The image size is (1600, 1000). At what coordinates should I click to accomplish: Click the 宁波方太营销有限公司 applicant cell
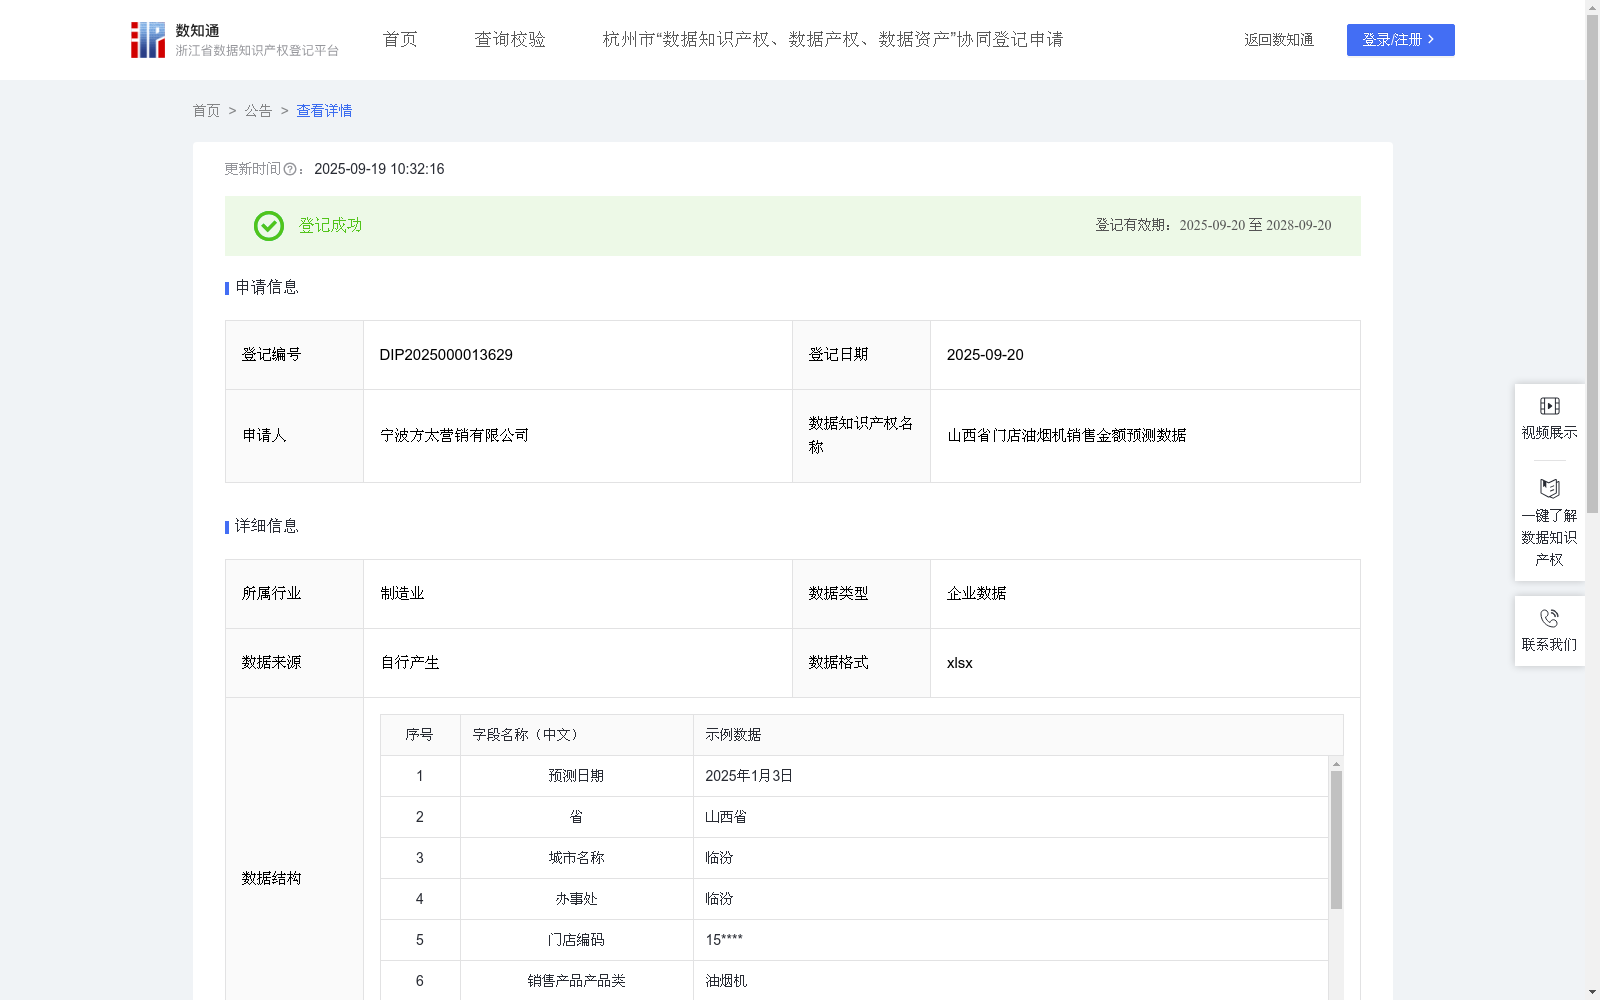453,436
